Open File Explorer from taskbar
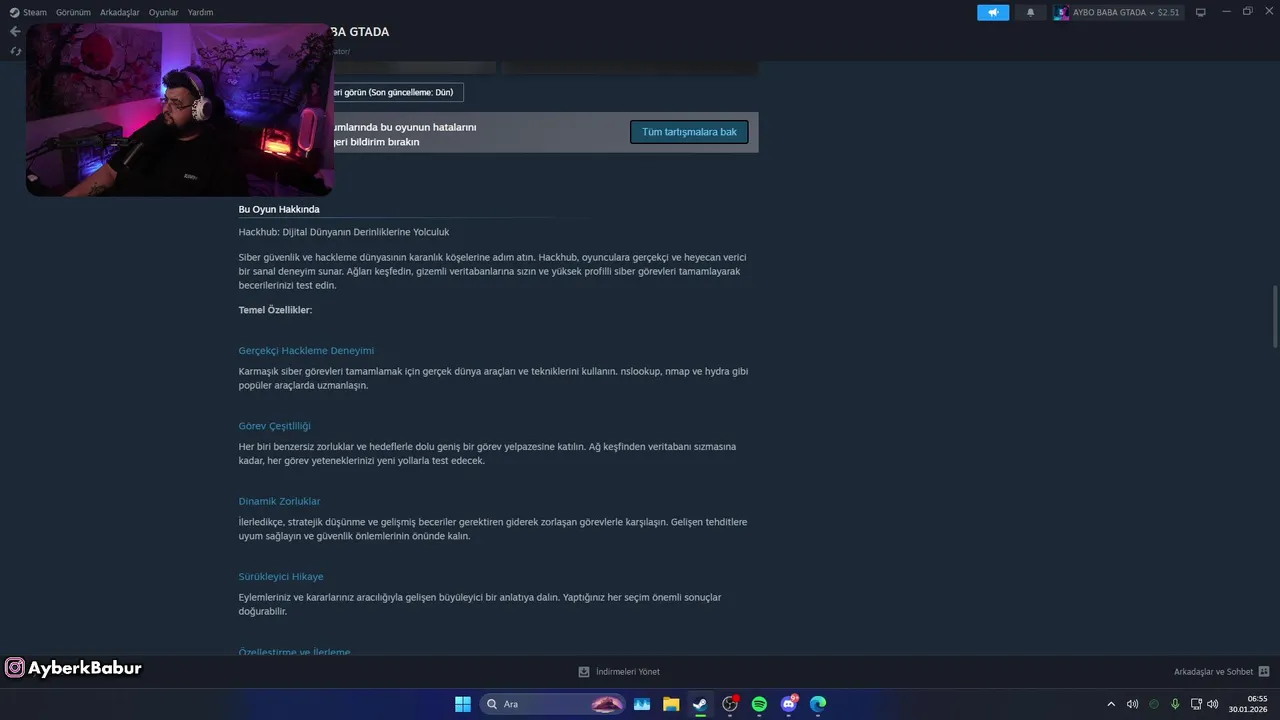 point(671,704)
